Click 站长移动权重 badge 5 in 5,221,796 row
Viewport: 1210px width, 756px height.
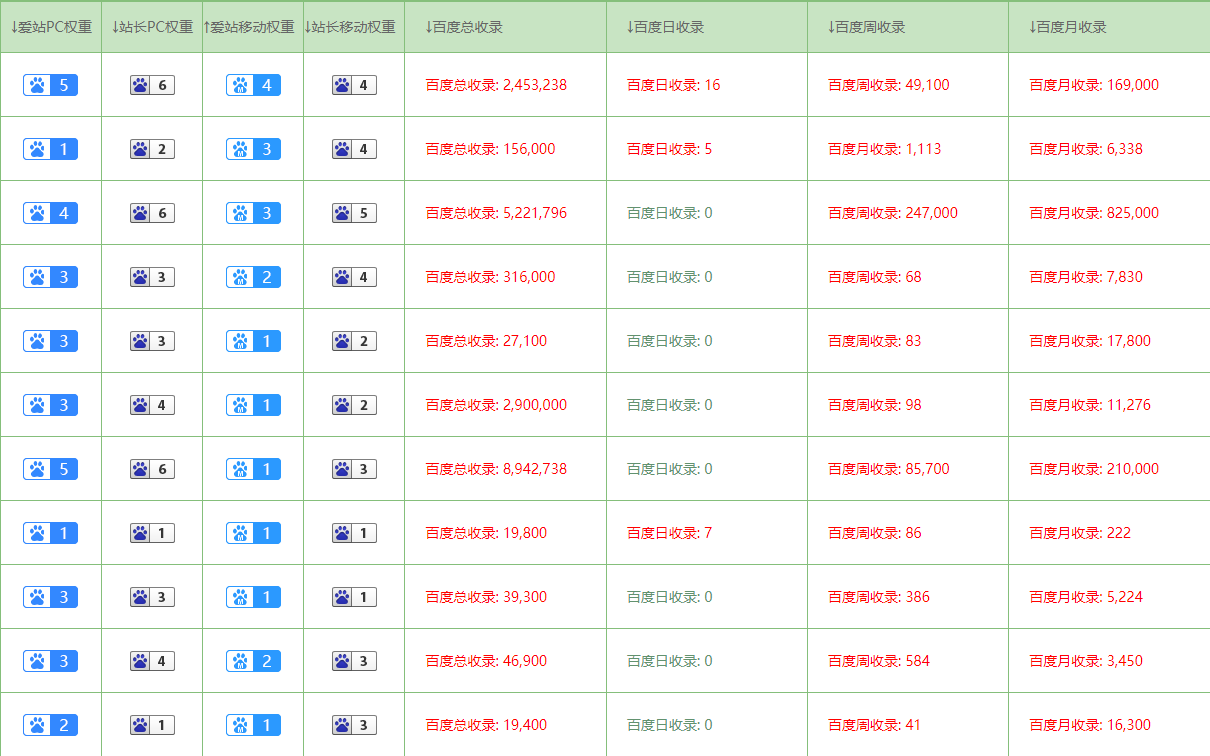tap(354, 213)
